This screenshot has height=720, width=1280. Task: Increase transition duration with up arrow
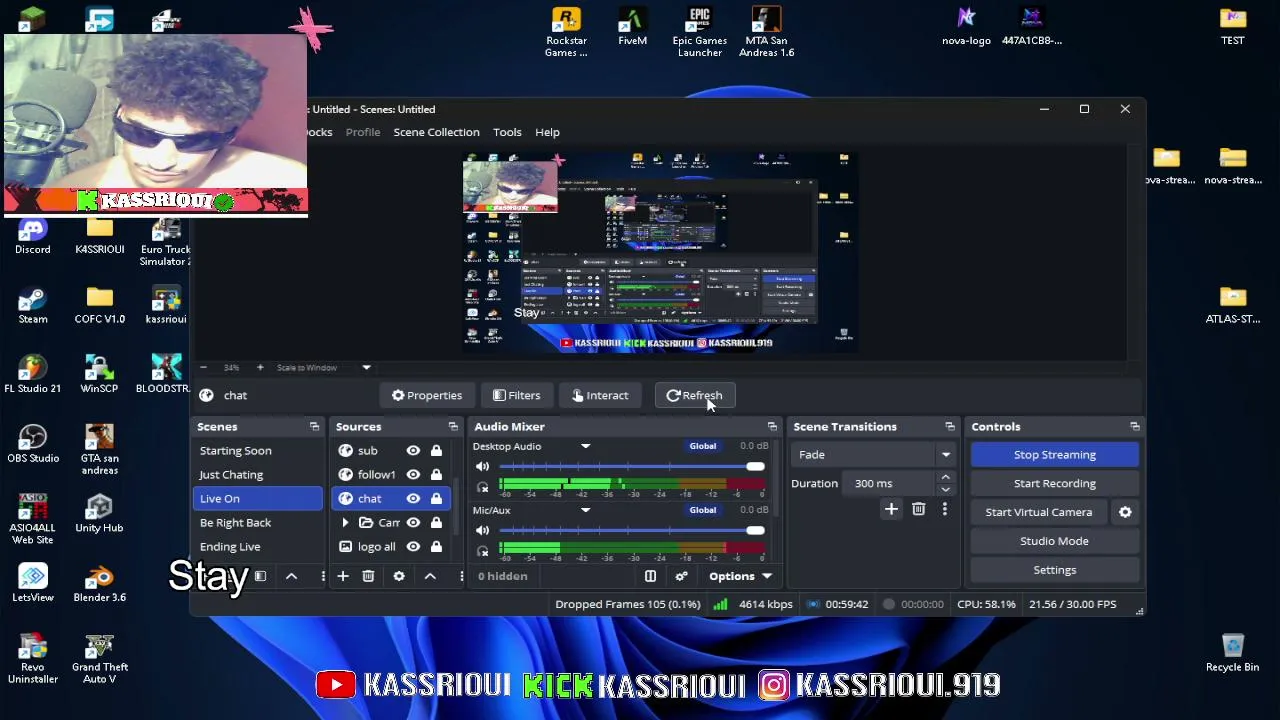(945, 478)
